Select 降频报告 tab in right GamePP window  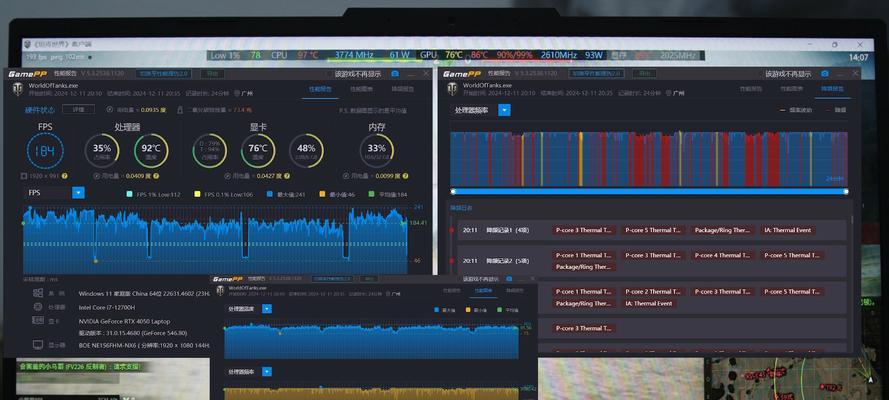[833, 89]
